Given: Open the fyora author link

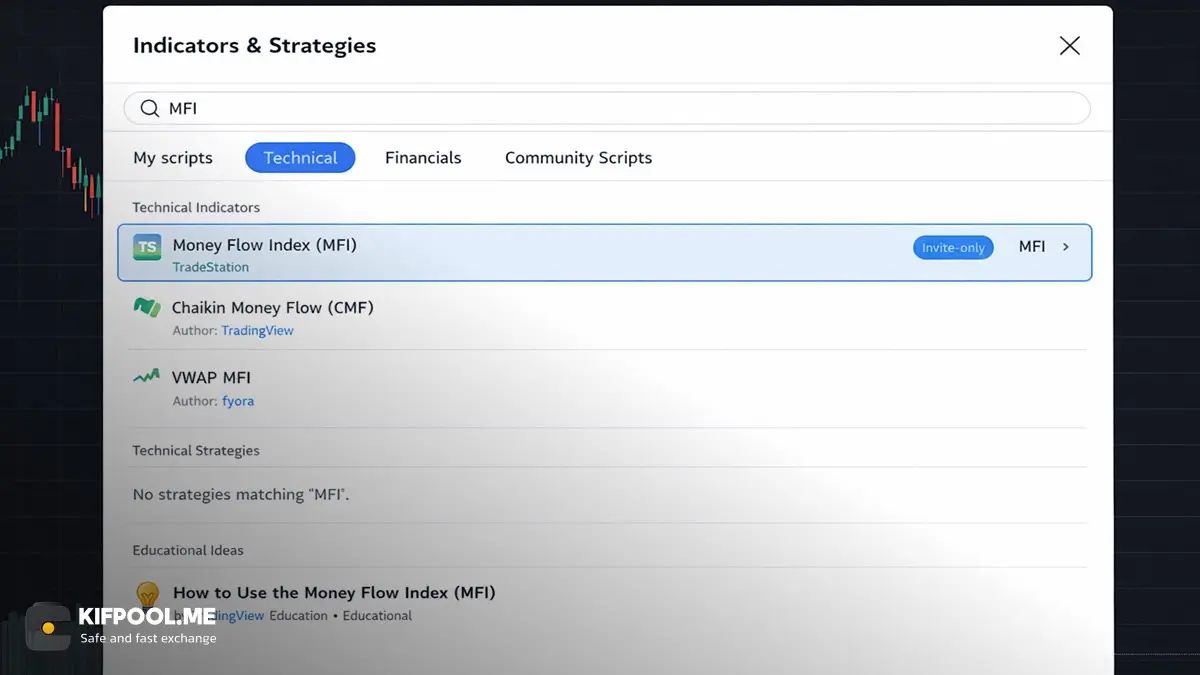Looking at the screenshot, I should [238, 401].
